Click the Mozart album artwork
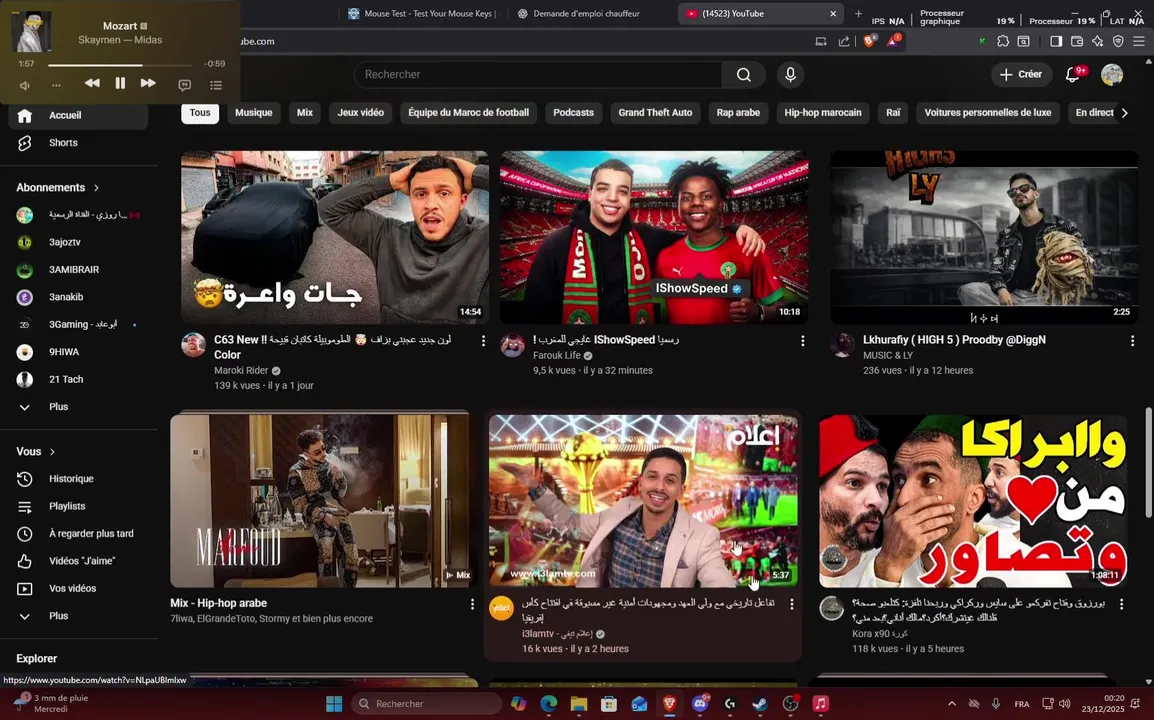Viewport: 1154px width, 720px height. 31,31
